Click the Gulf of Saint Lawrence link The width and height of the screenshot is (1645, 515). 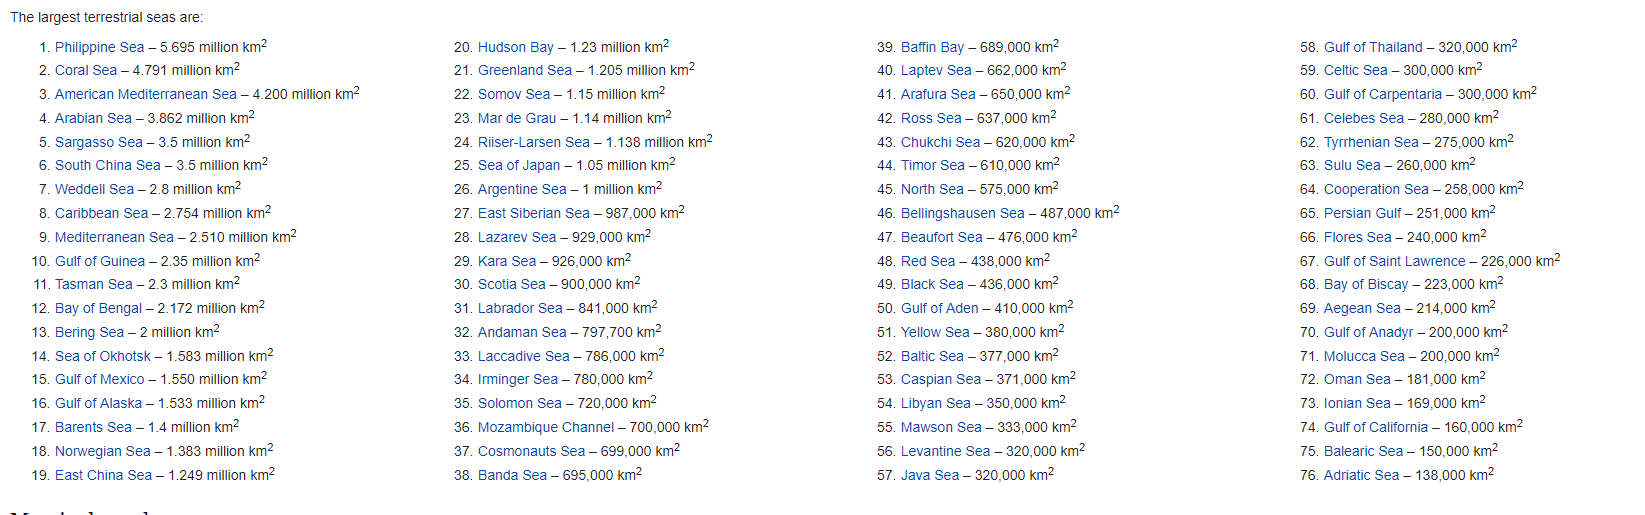point(1394,261)
